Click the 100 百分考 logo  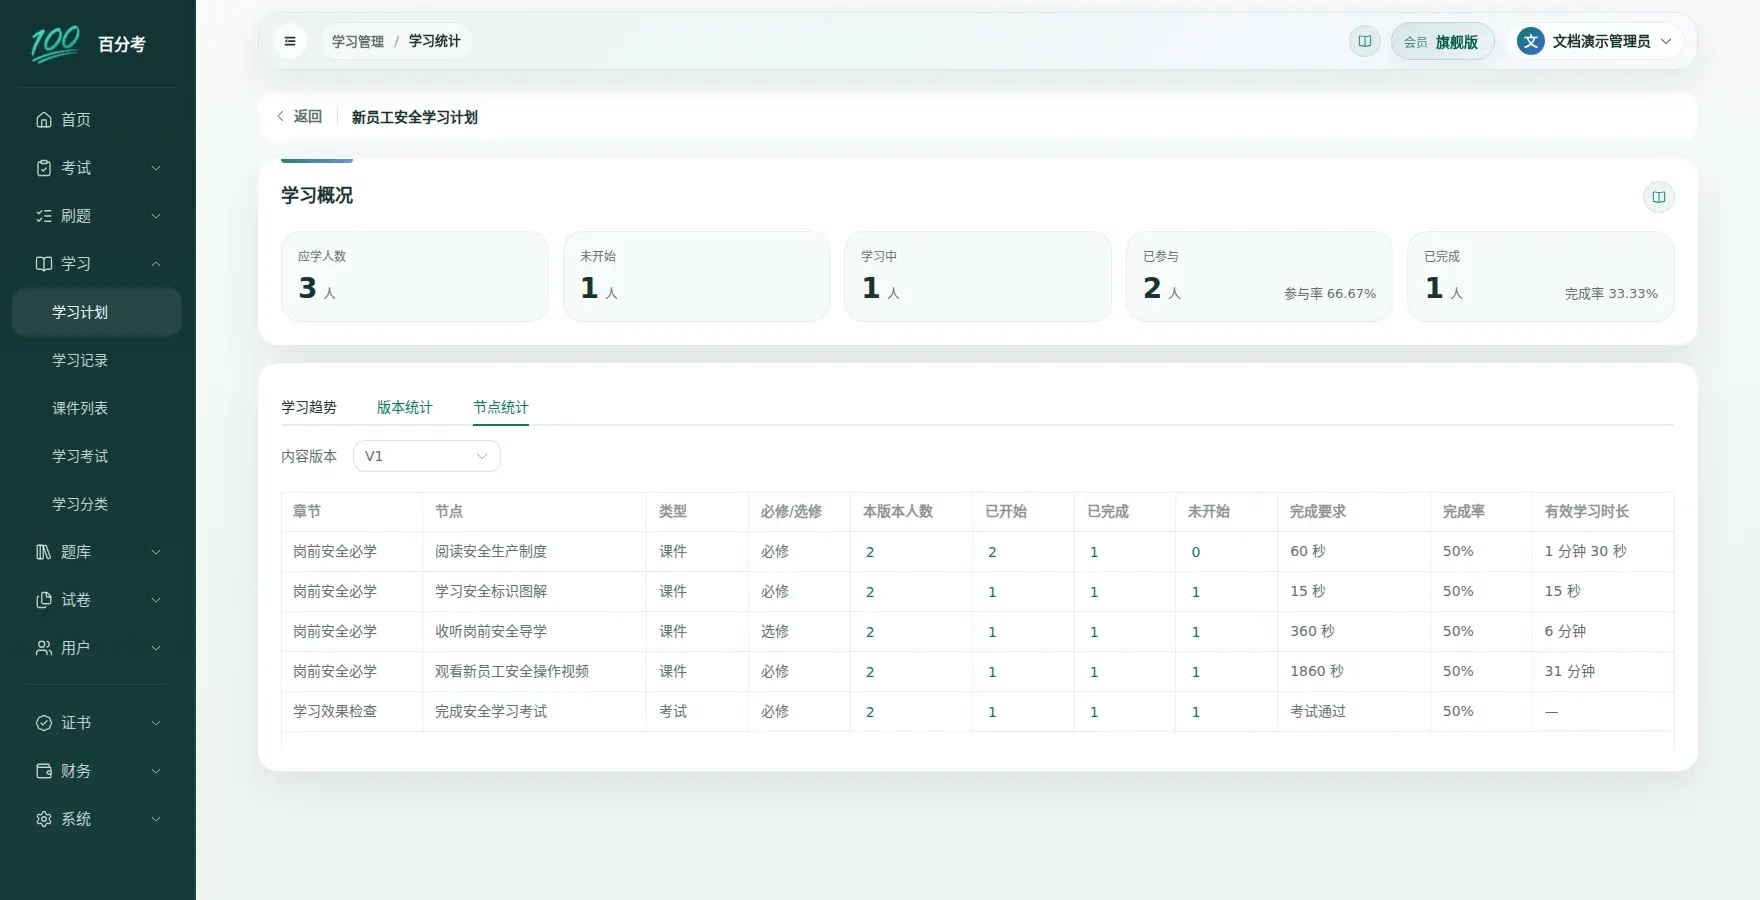[x=89, y=44]
